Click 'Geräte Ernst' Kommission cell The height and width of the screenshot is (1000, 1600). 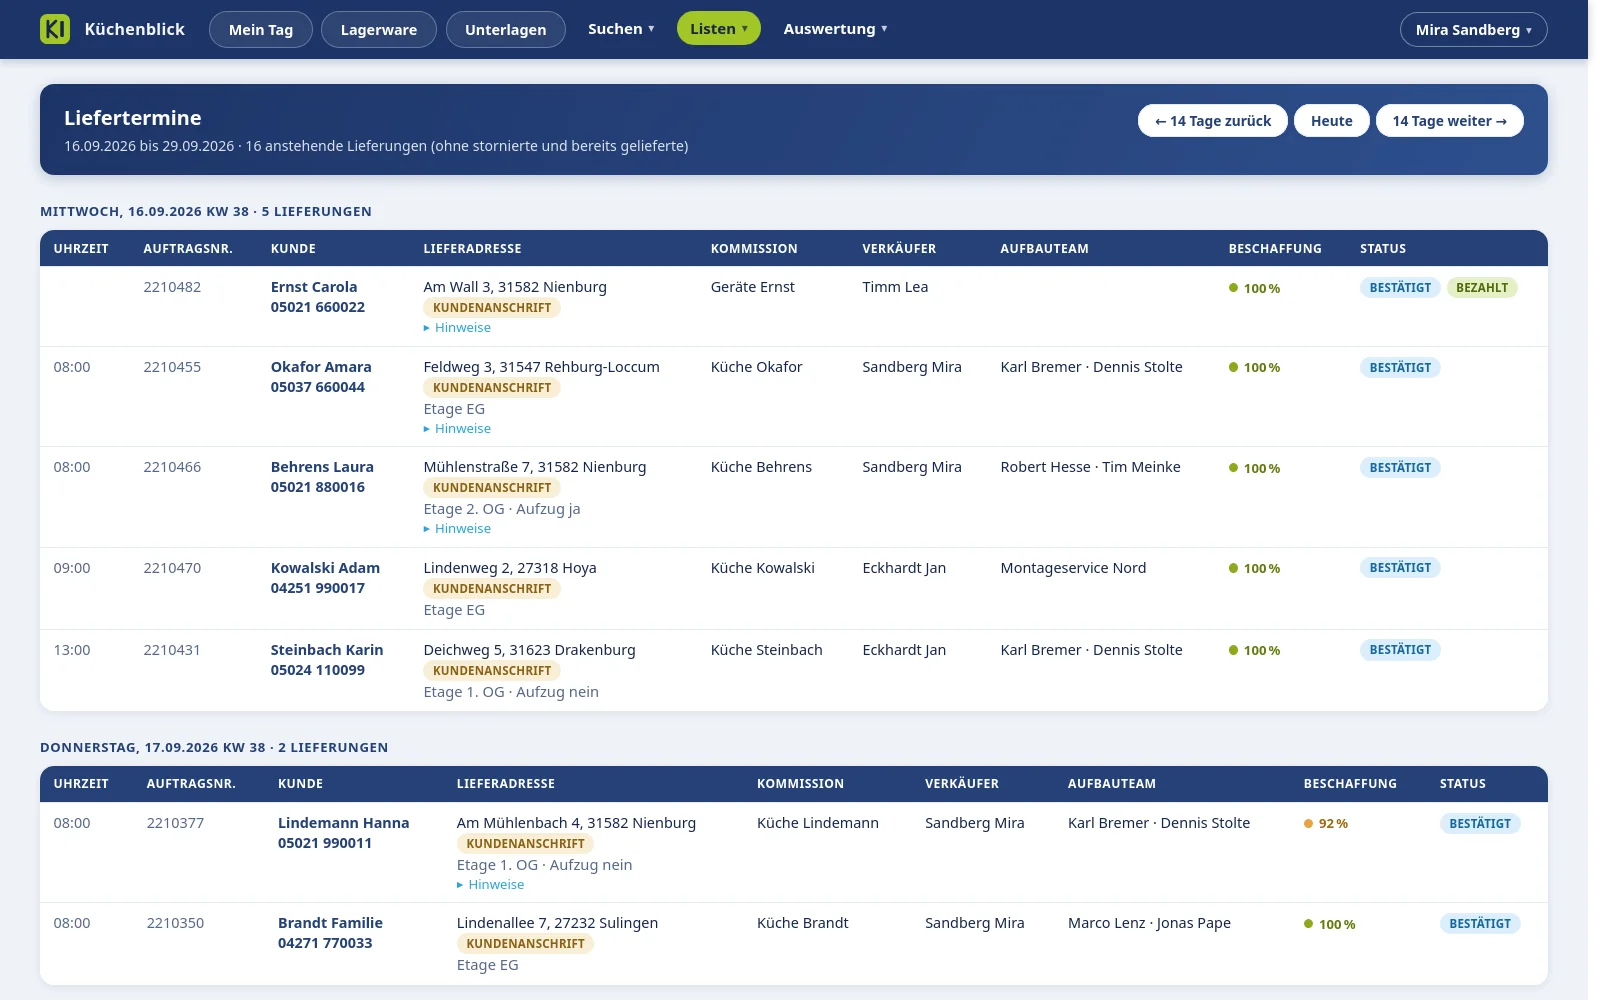pos(752,287)
